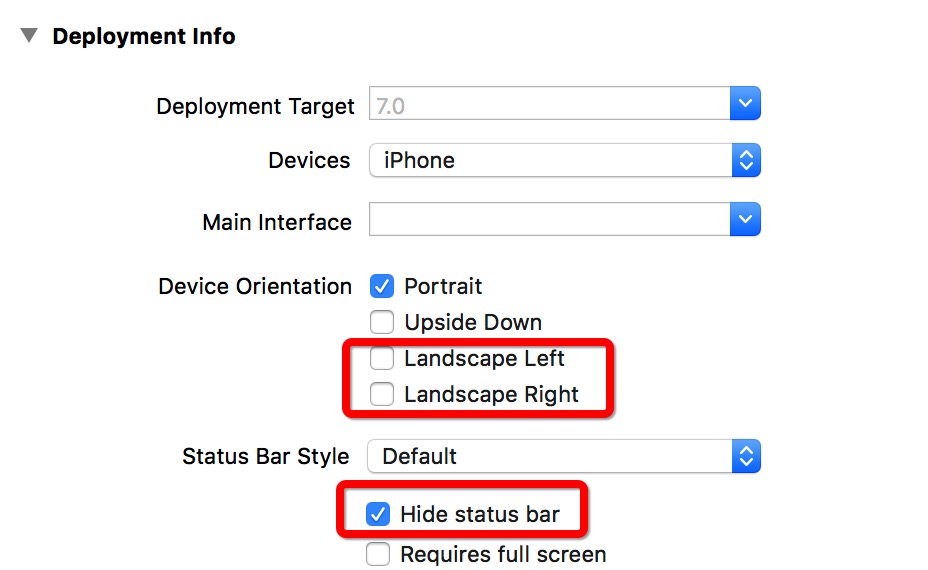Click the Device Orientation label
This screenshot has height=570, width=928.
pos(255,287)
